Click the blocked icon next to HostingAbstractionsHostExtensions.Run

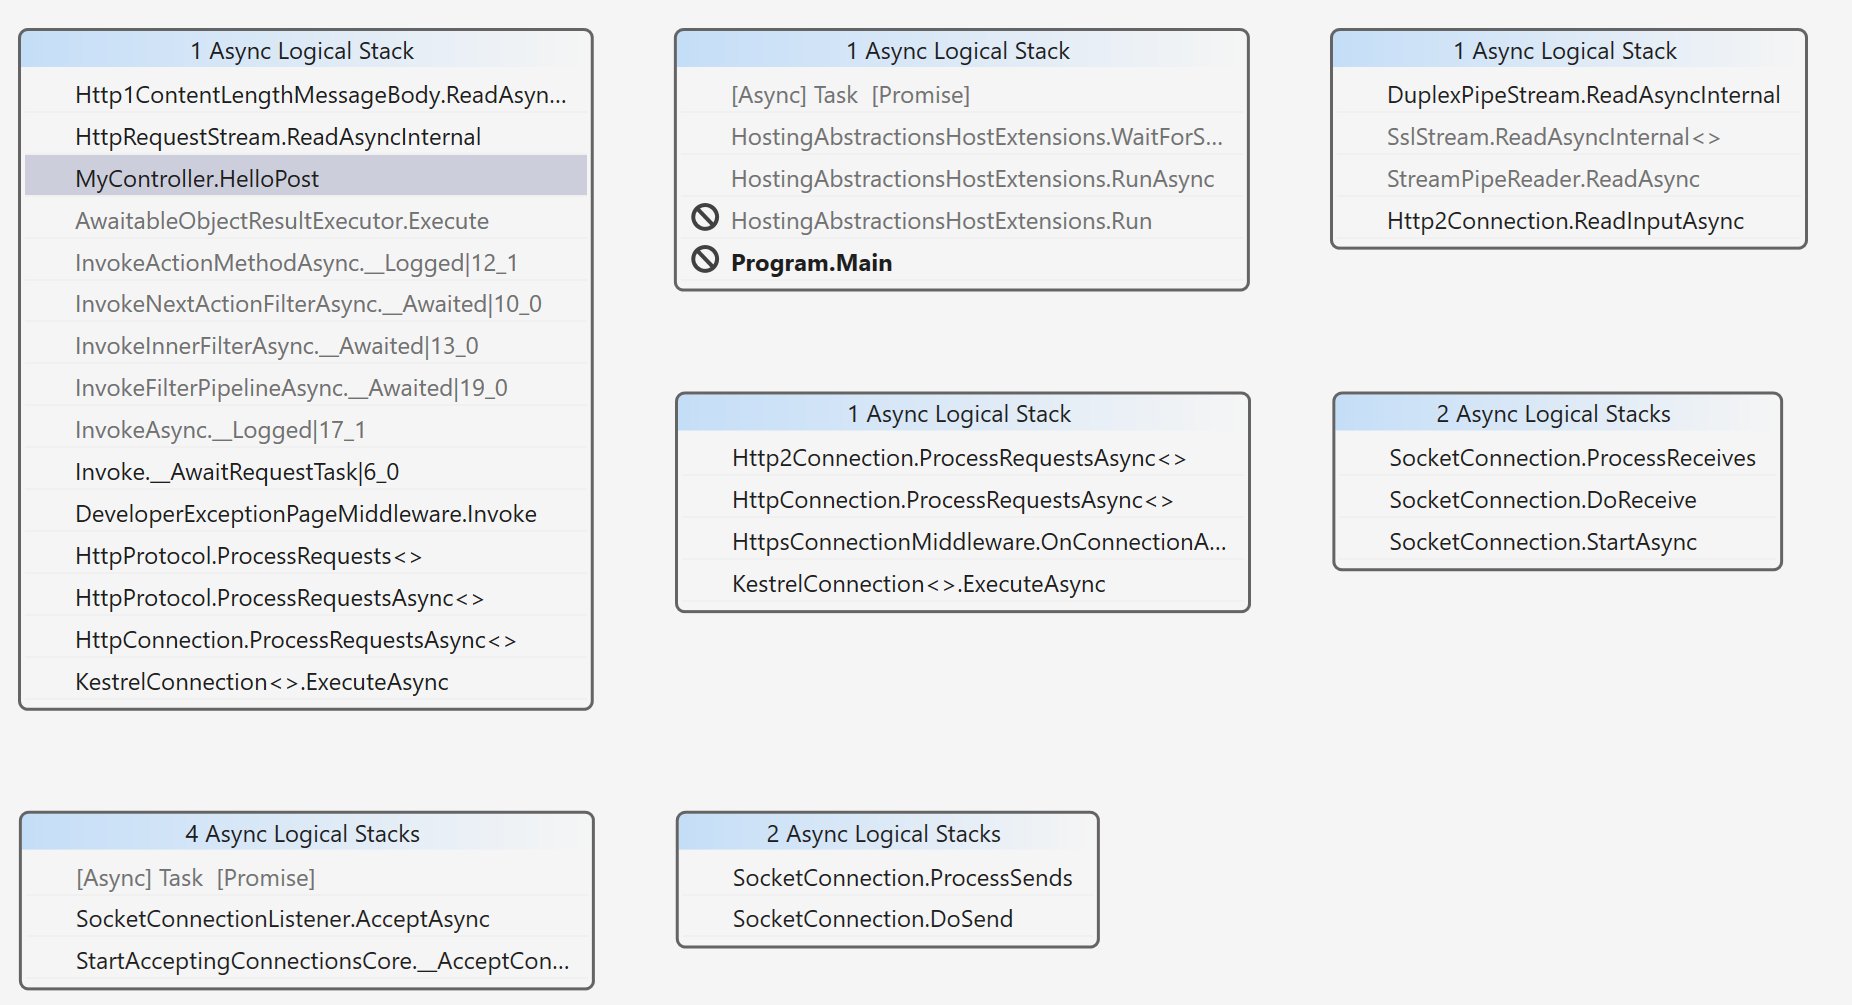click(705, 217)
